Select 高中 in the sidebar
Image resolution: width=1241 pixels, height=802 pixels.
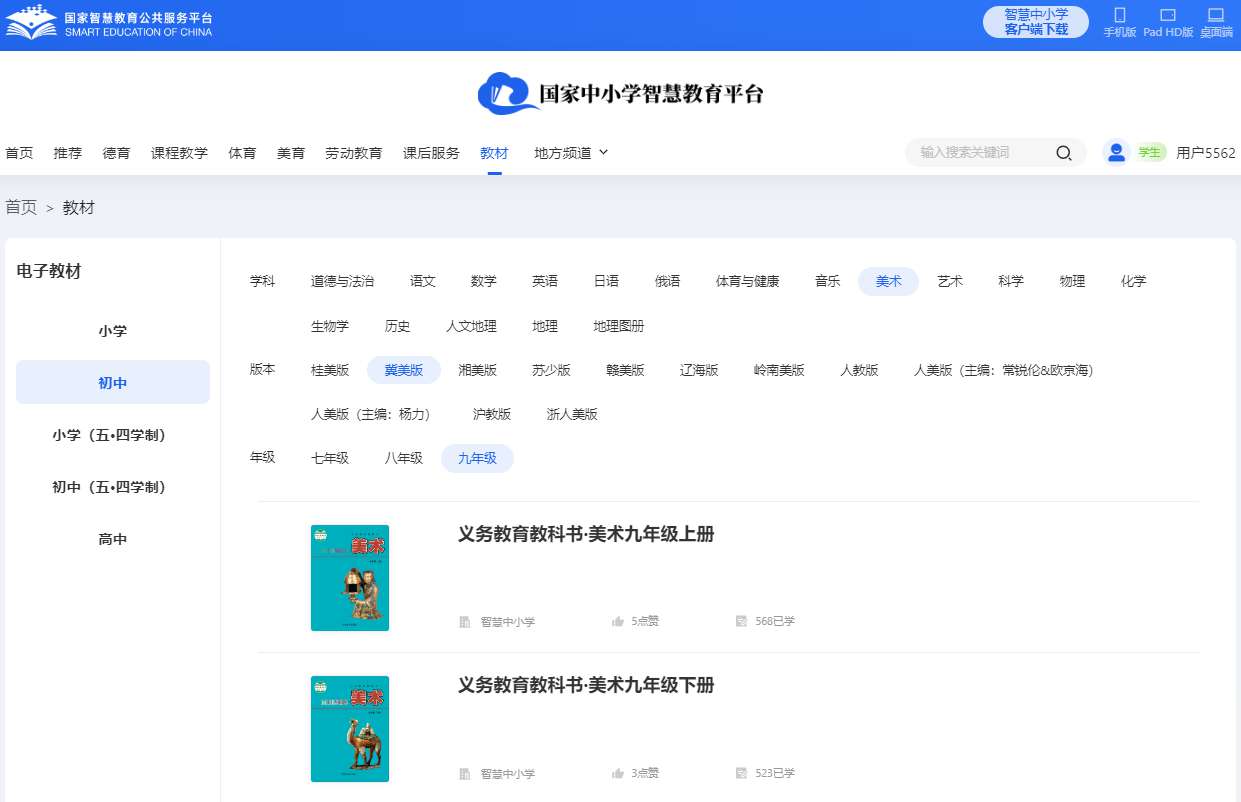(113, 539)
